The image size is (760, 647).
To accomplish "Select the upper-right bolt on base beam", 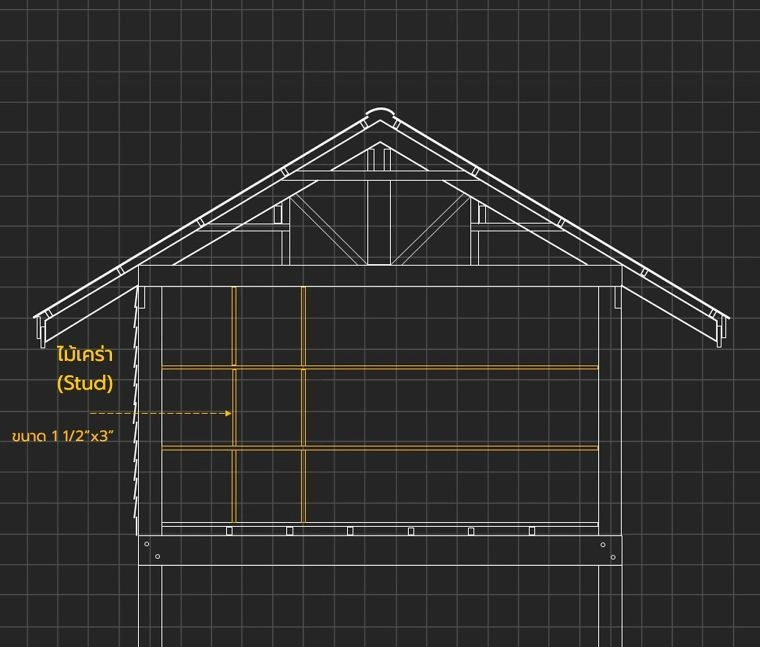I will pyautogui.click(x=603, y=544).
